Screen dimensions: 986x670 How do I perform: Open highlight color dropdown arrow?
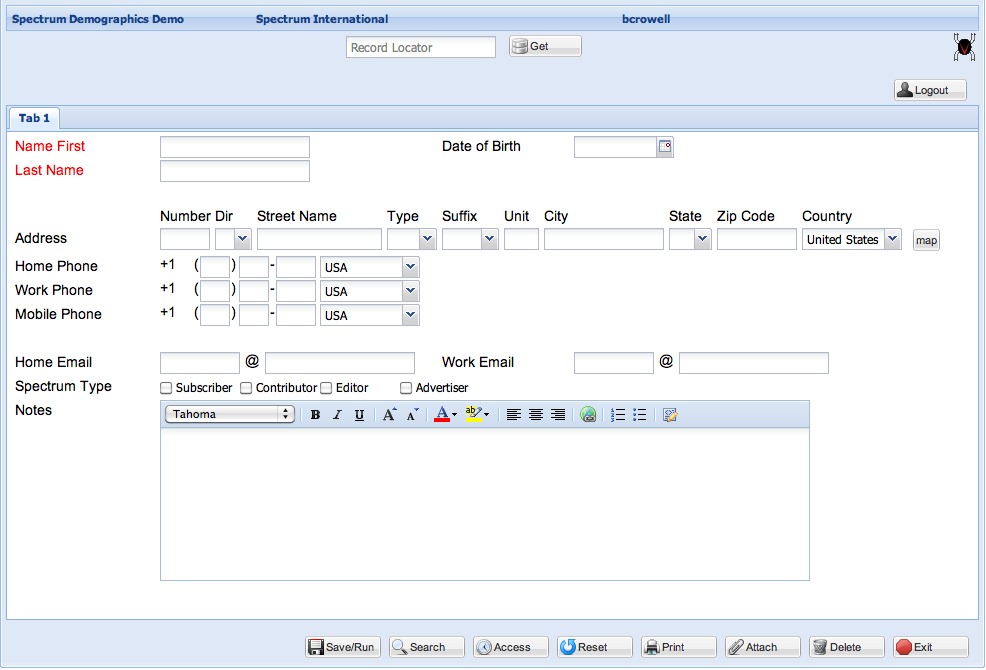[486, 415]
